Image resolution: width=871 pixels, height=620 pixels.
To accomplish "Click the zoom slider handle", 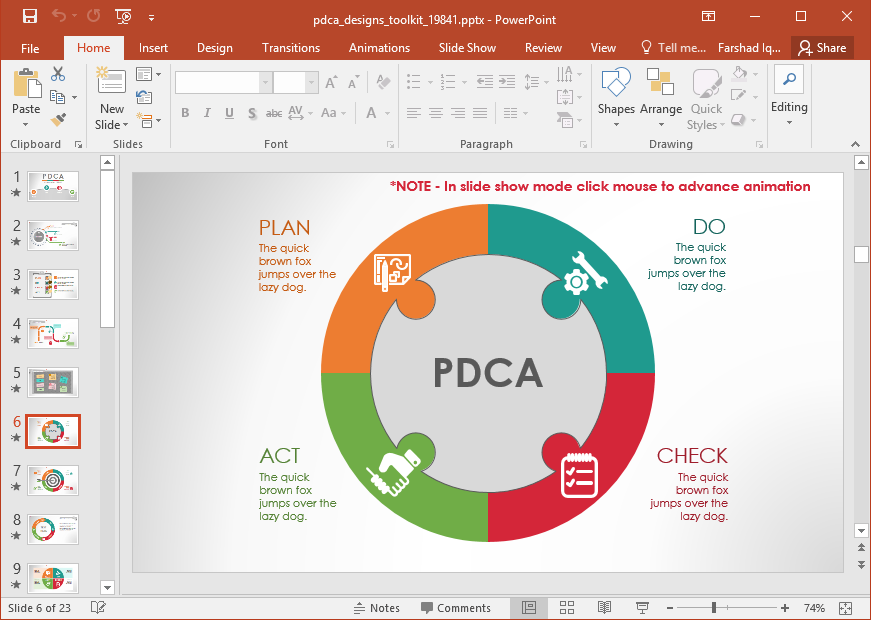I will [x=714, y=608].
